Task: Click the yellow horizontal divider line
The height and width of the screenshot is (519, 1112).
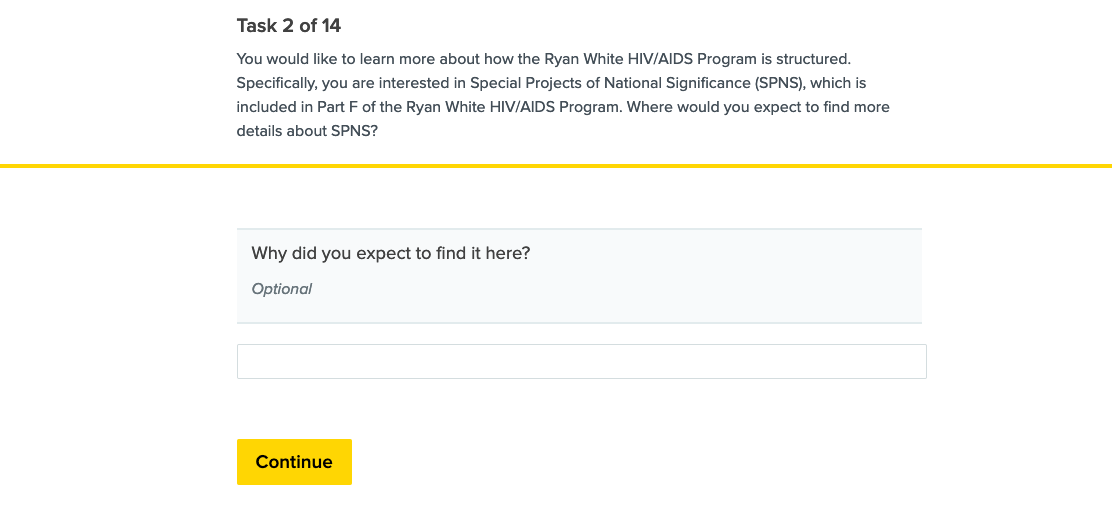Action: coord(556,165)
